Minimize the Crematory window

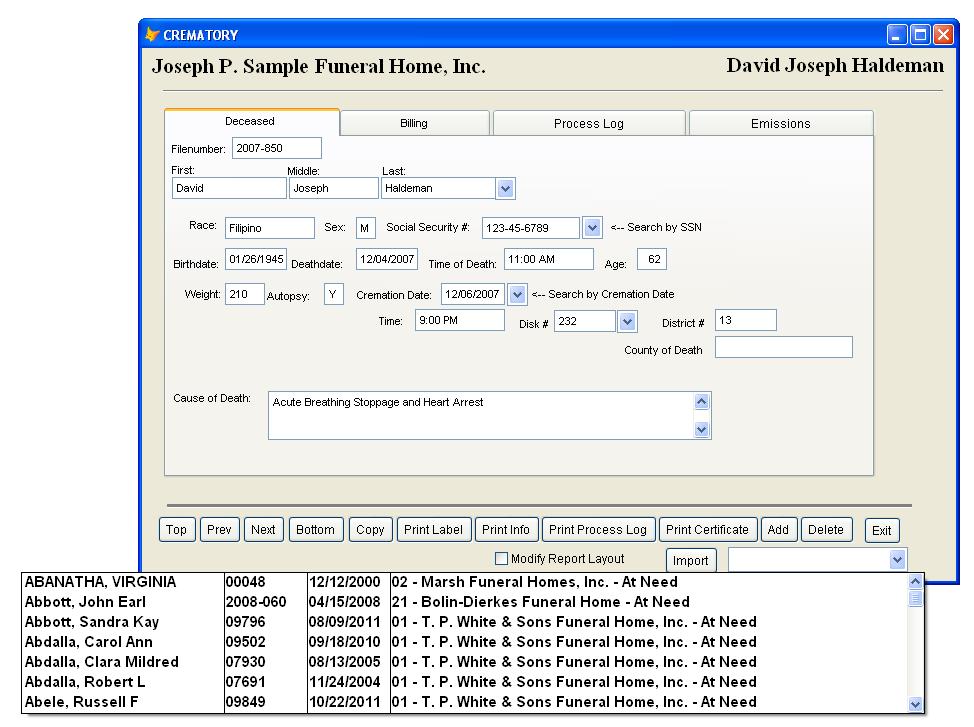[x=897, y=35]
